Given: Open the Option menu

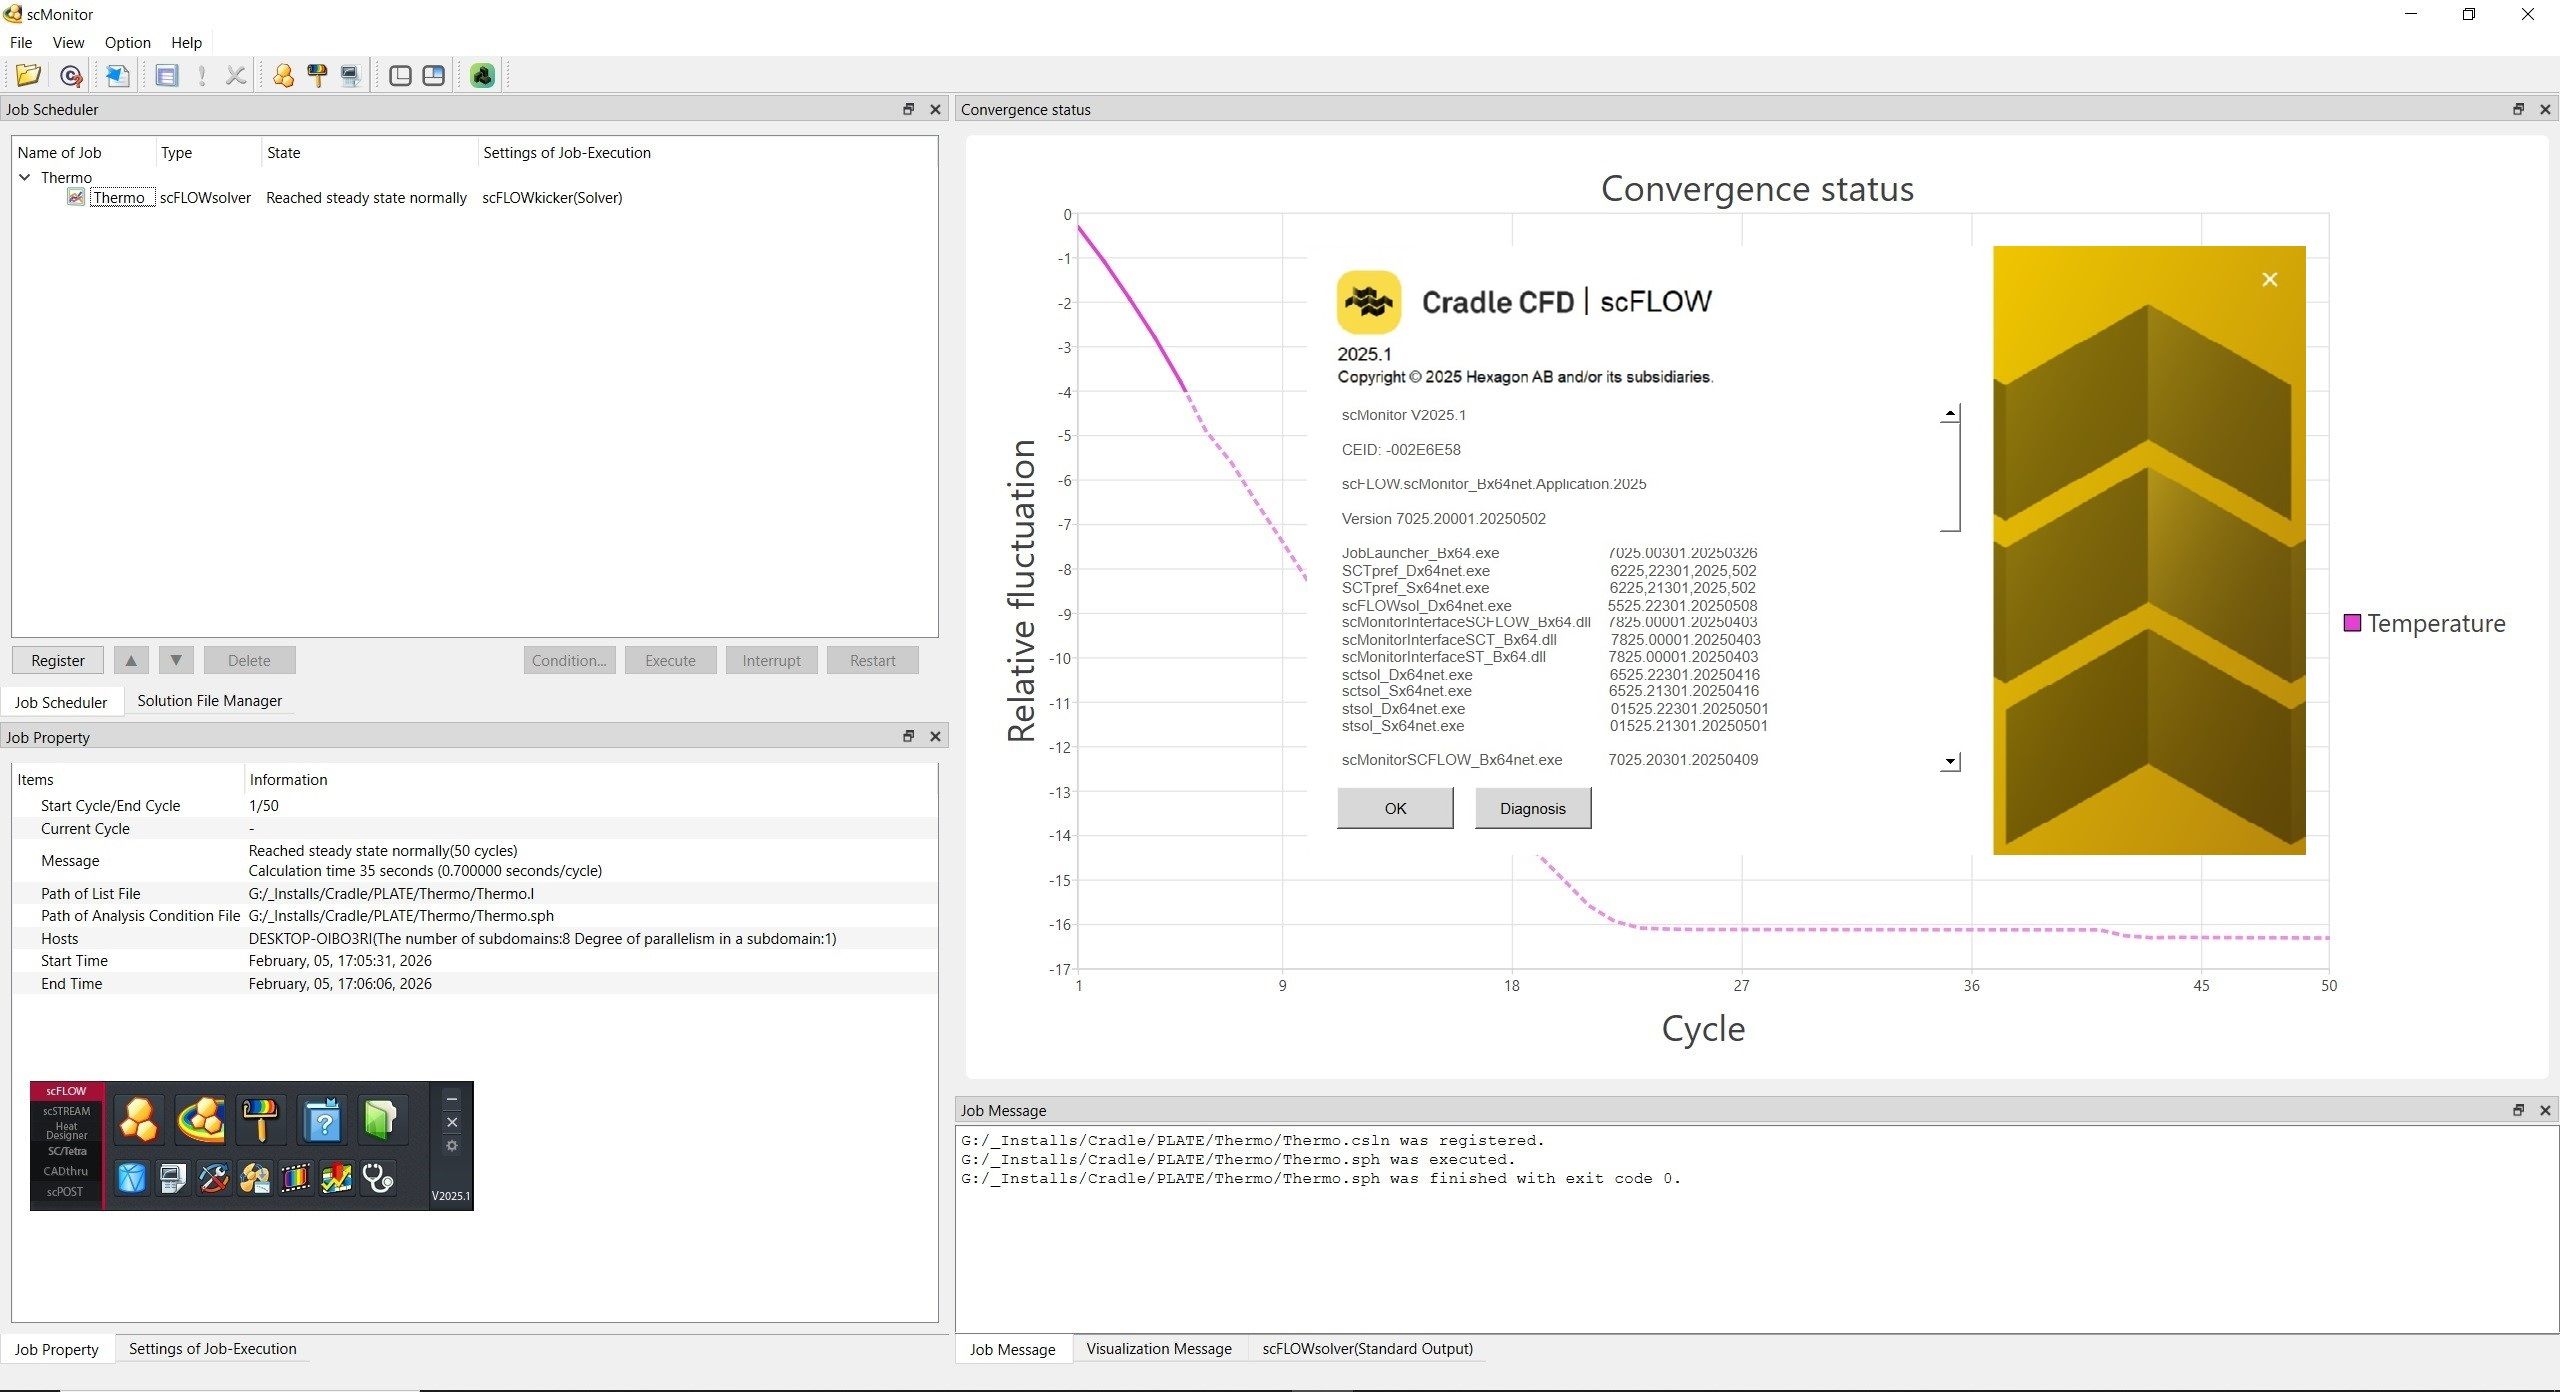Looking at the screenshot, I should pos(127,42).
